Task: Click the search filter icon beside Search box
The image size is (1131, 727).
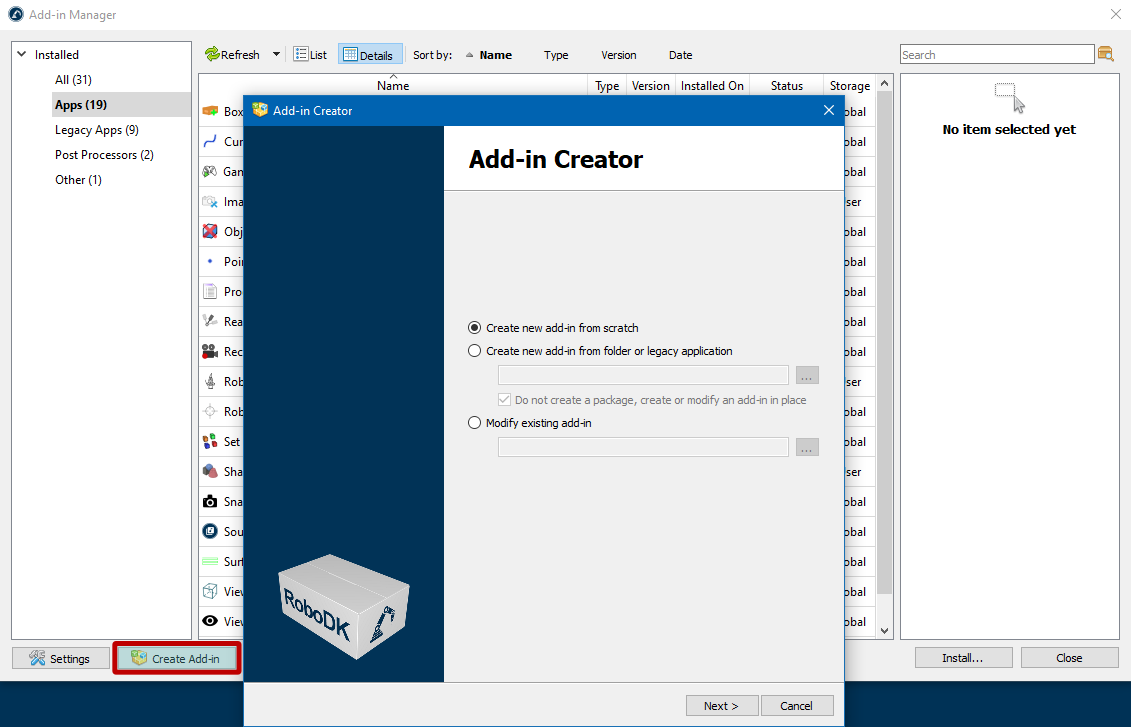Action: click(x=1105, y=54)
